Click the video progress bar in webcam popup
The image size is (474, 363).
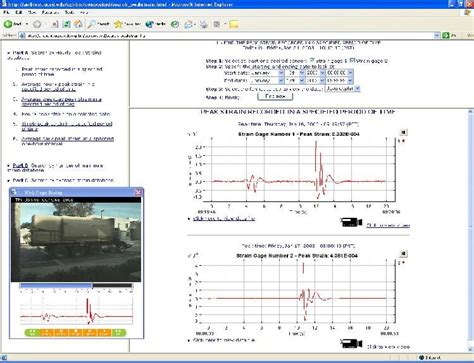point(76,285)
